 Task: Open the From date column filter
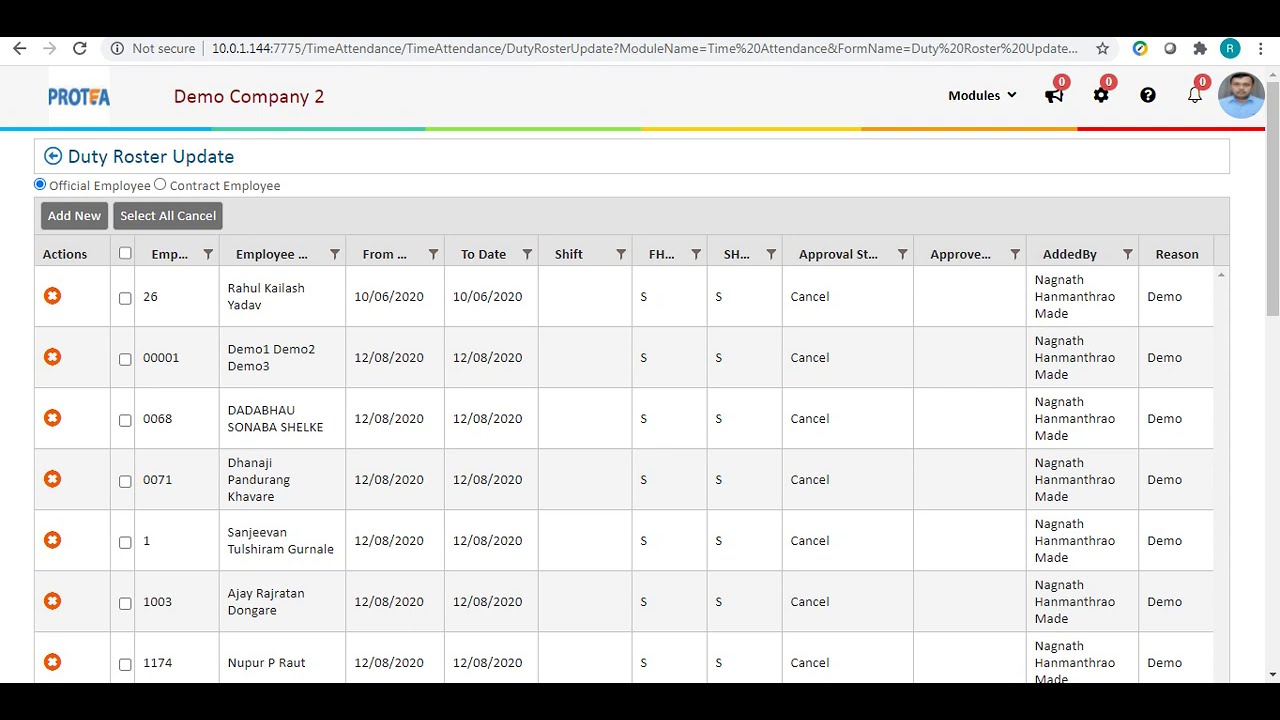433,254
